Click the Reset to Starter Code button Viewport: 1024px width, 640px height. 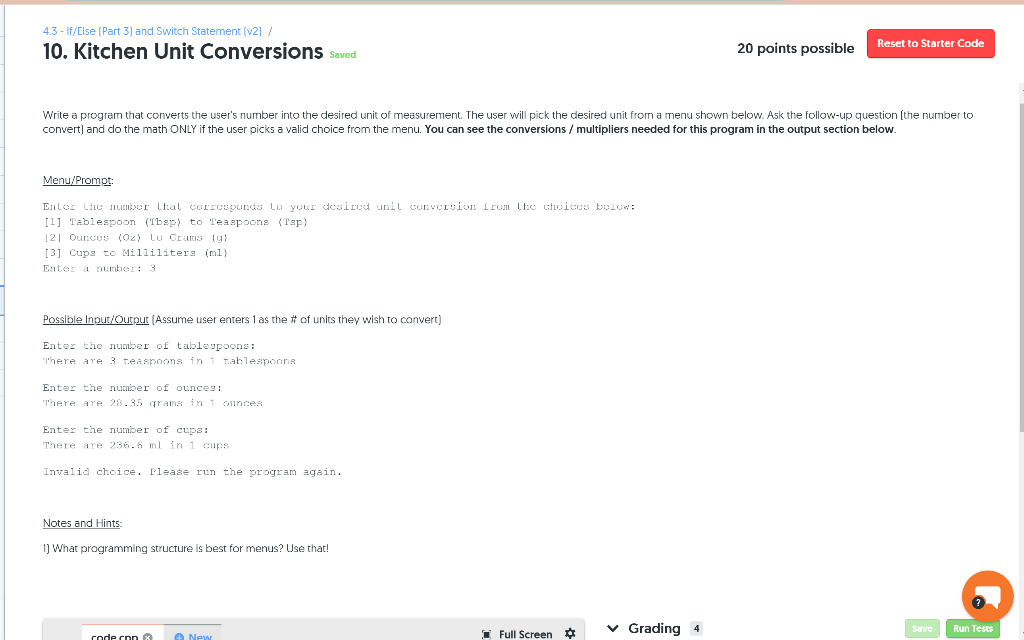[930, 43]
